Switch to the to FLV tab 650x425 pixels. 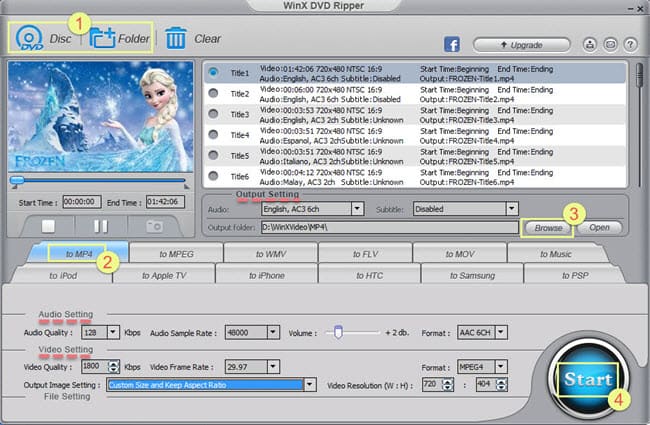365,254
